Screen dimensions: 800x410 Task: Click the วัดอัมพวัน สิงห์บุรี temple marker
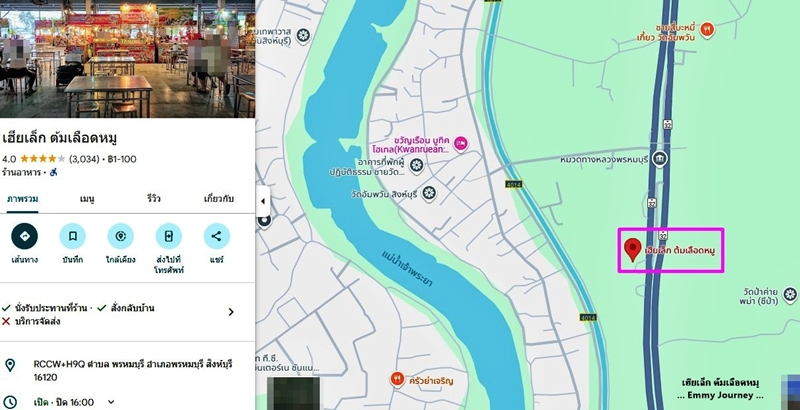(429, 194)
